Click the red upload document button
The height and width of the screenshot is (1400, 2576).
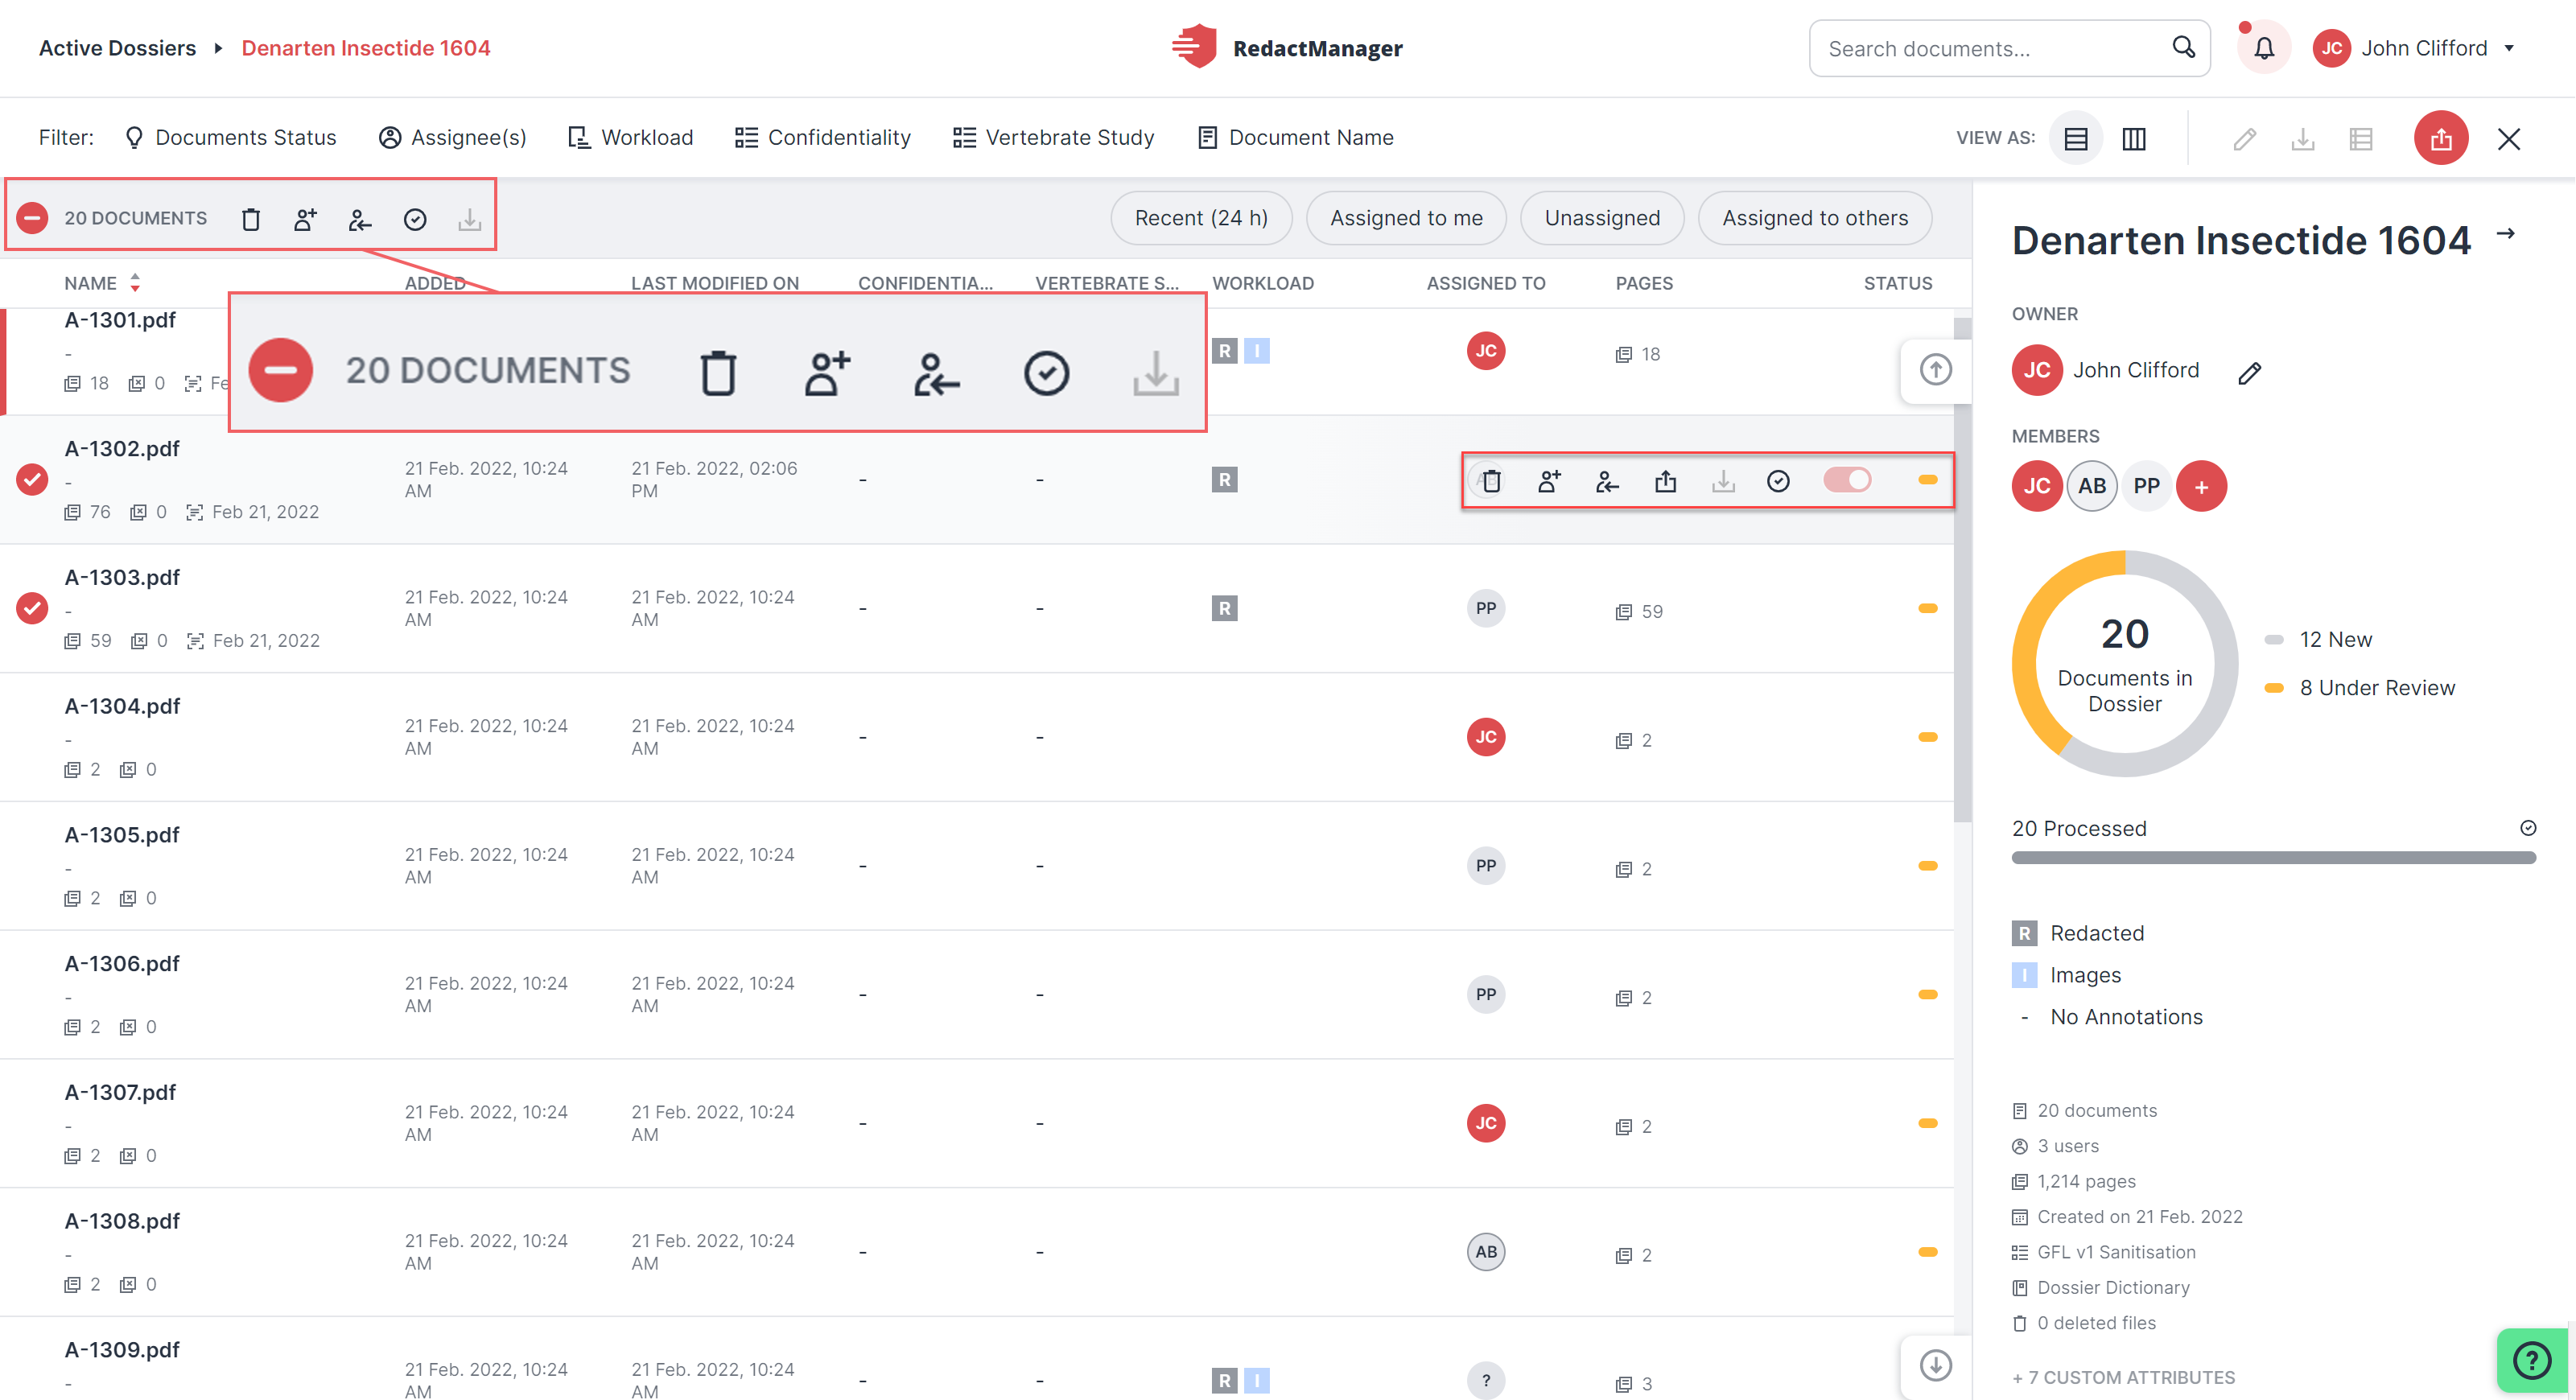coord(2441,138)
